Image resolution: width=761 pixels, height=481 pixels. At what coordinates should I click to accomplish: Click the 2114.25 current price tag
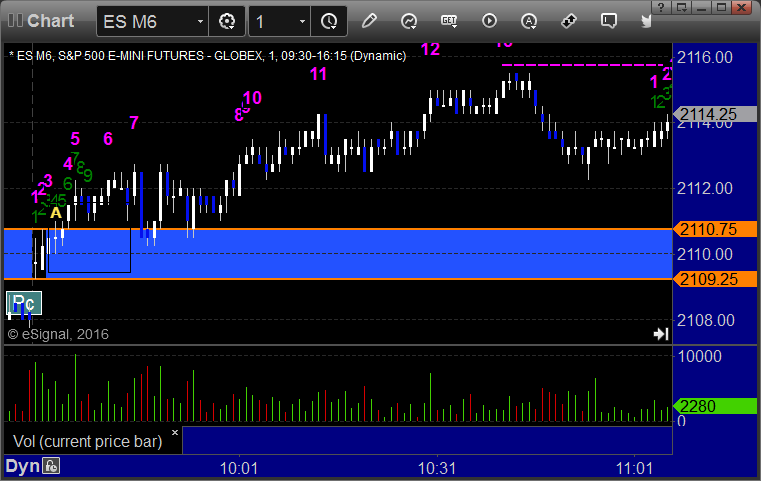click(x=714, y=115)
